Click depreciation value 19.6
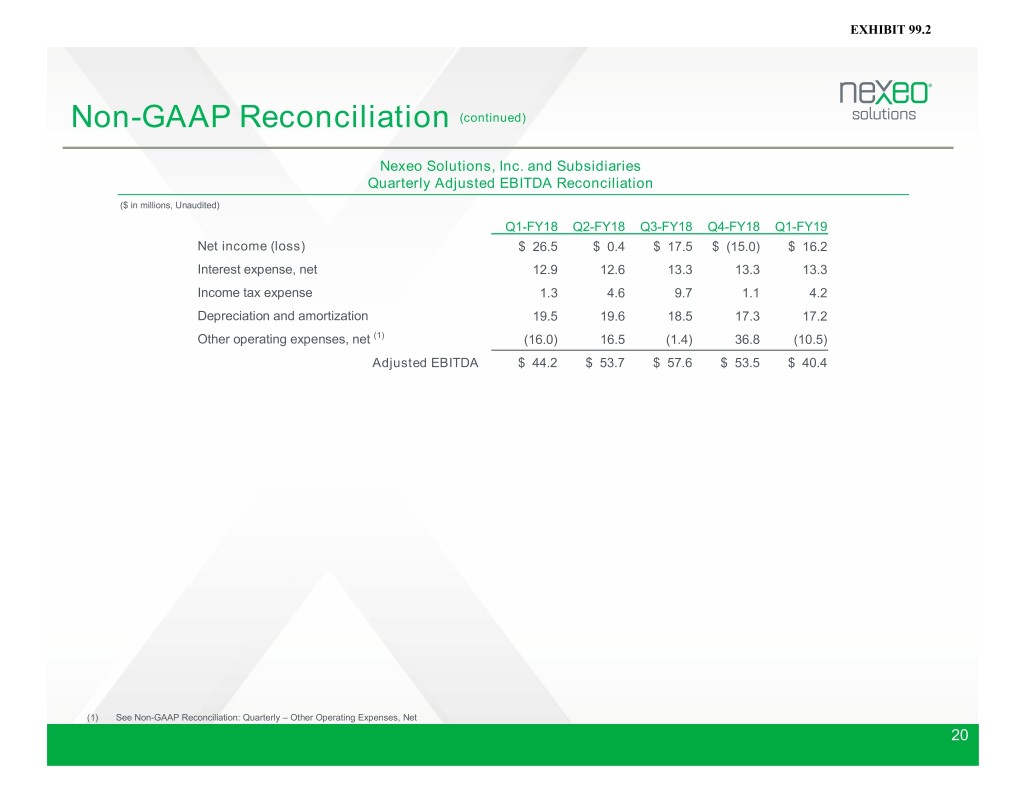This screenshot has height=791, width=1024. [613, 316]
